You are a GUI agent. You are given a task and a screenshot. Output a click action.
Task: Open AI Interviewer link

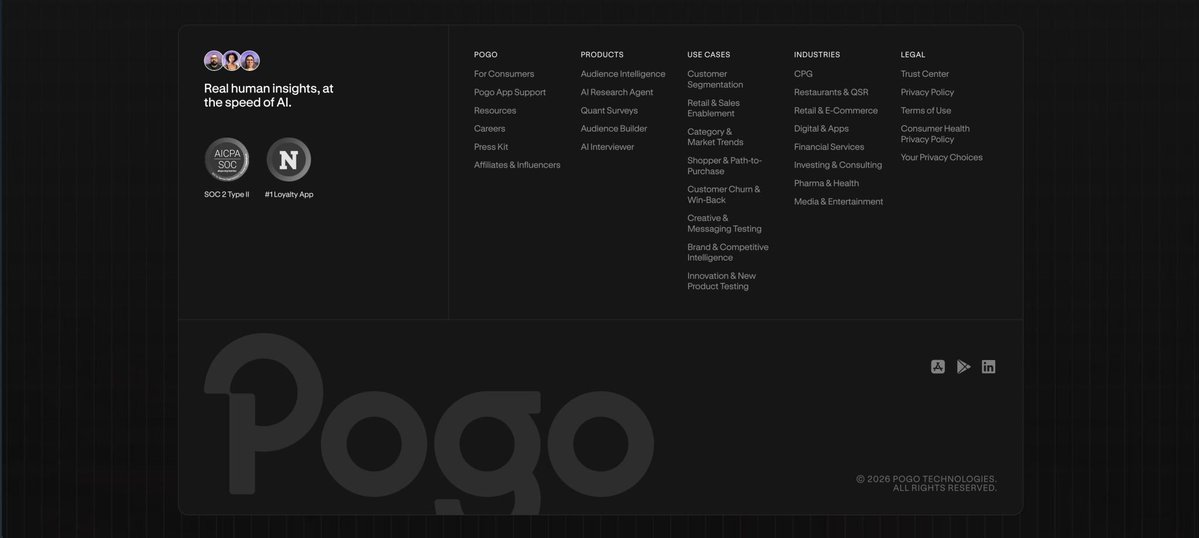point(607,147)
